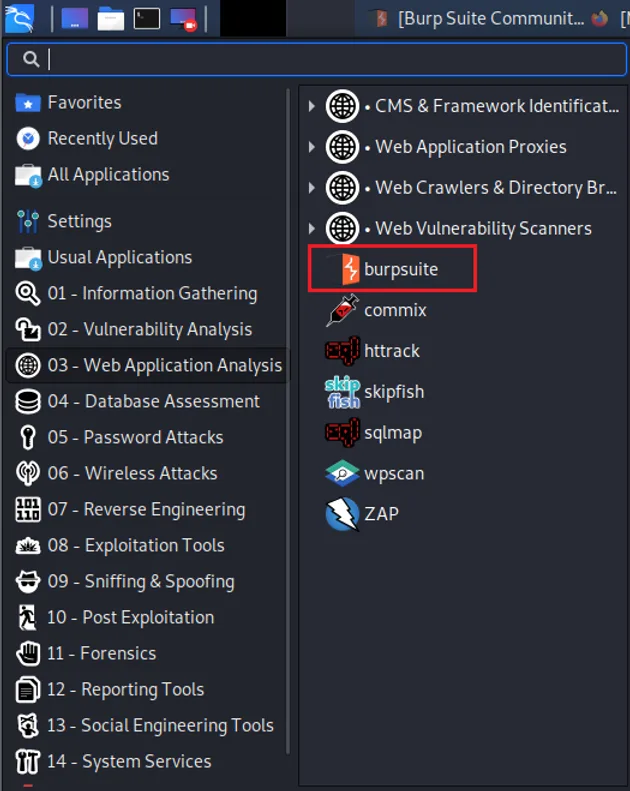Open CMS & Framework Identification label
Screen dimensions: 630x791
pyautogui.click(x=497, y=106)
